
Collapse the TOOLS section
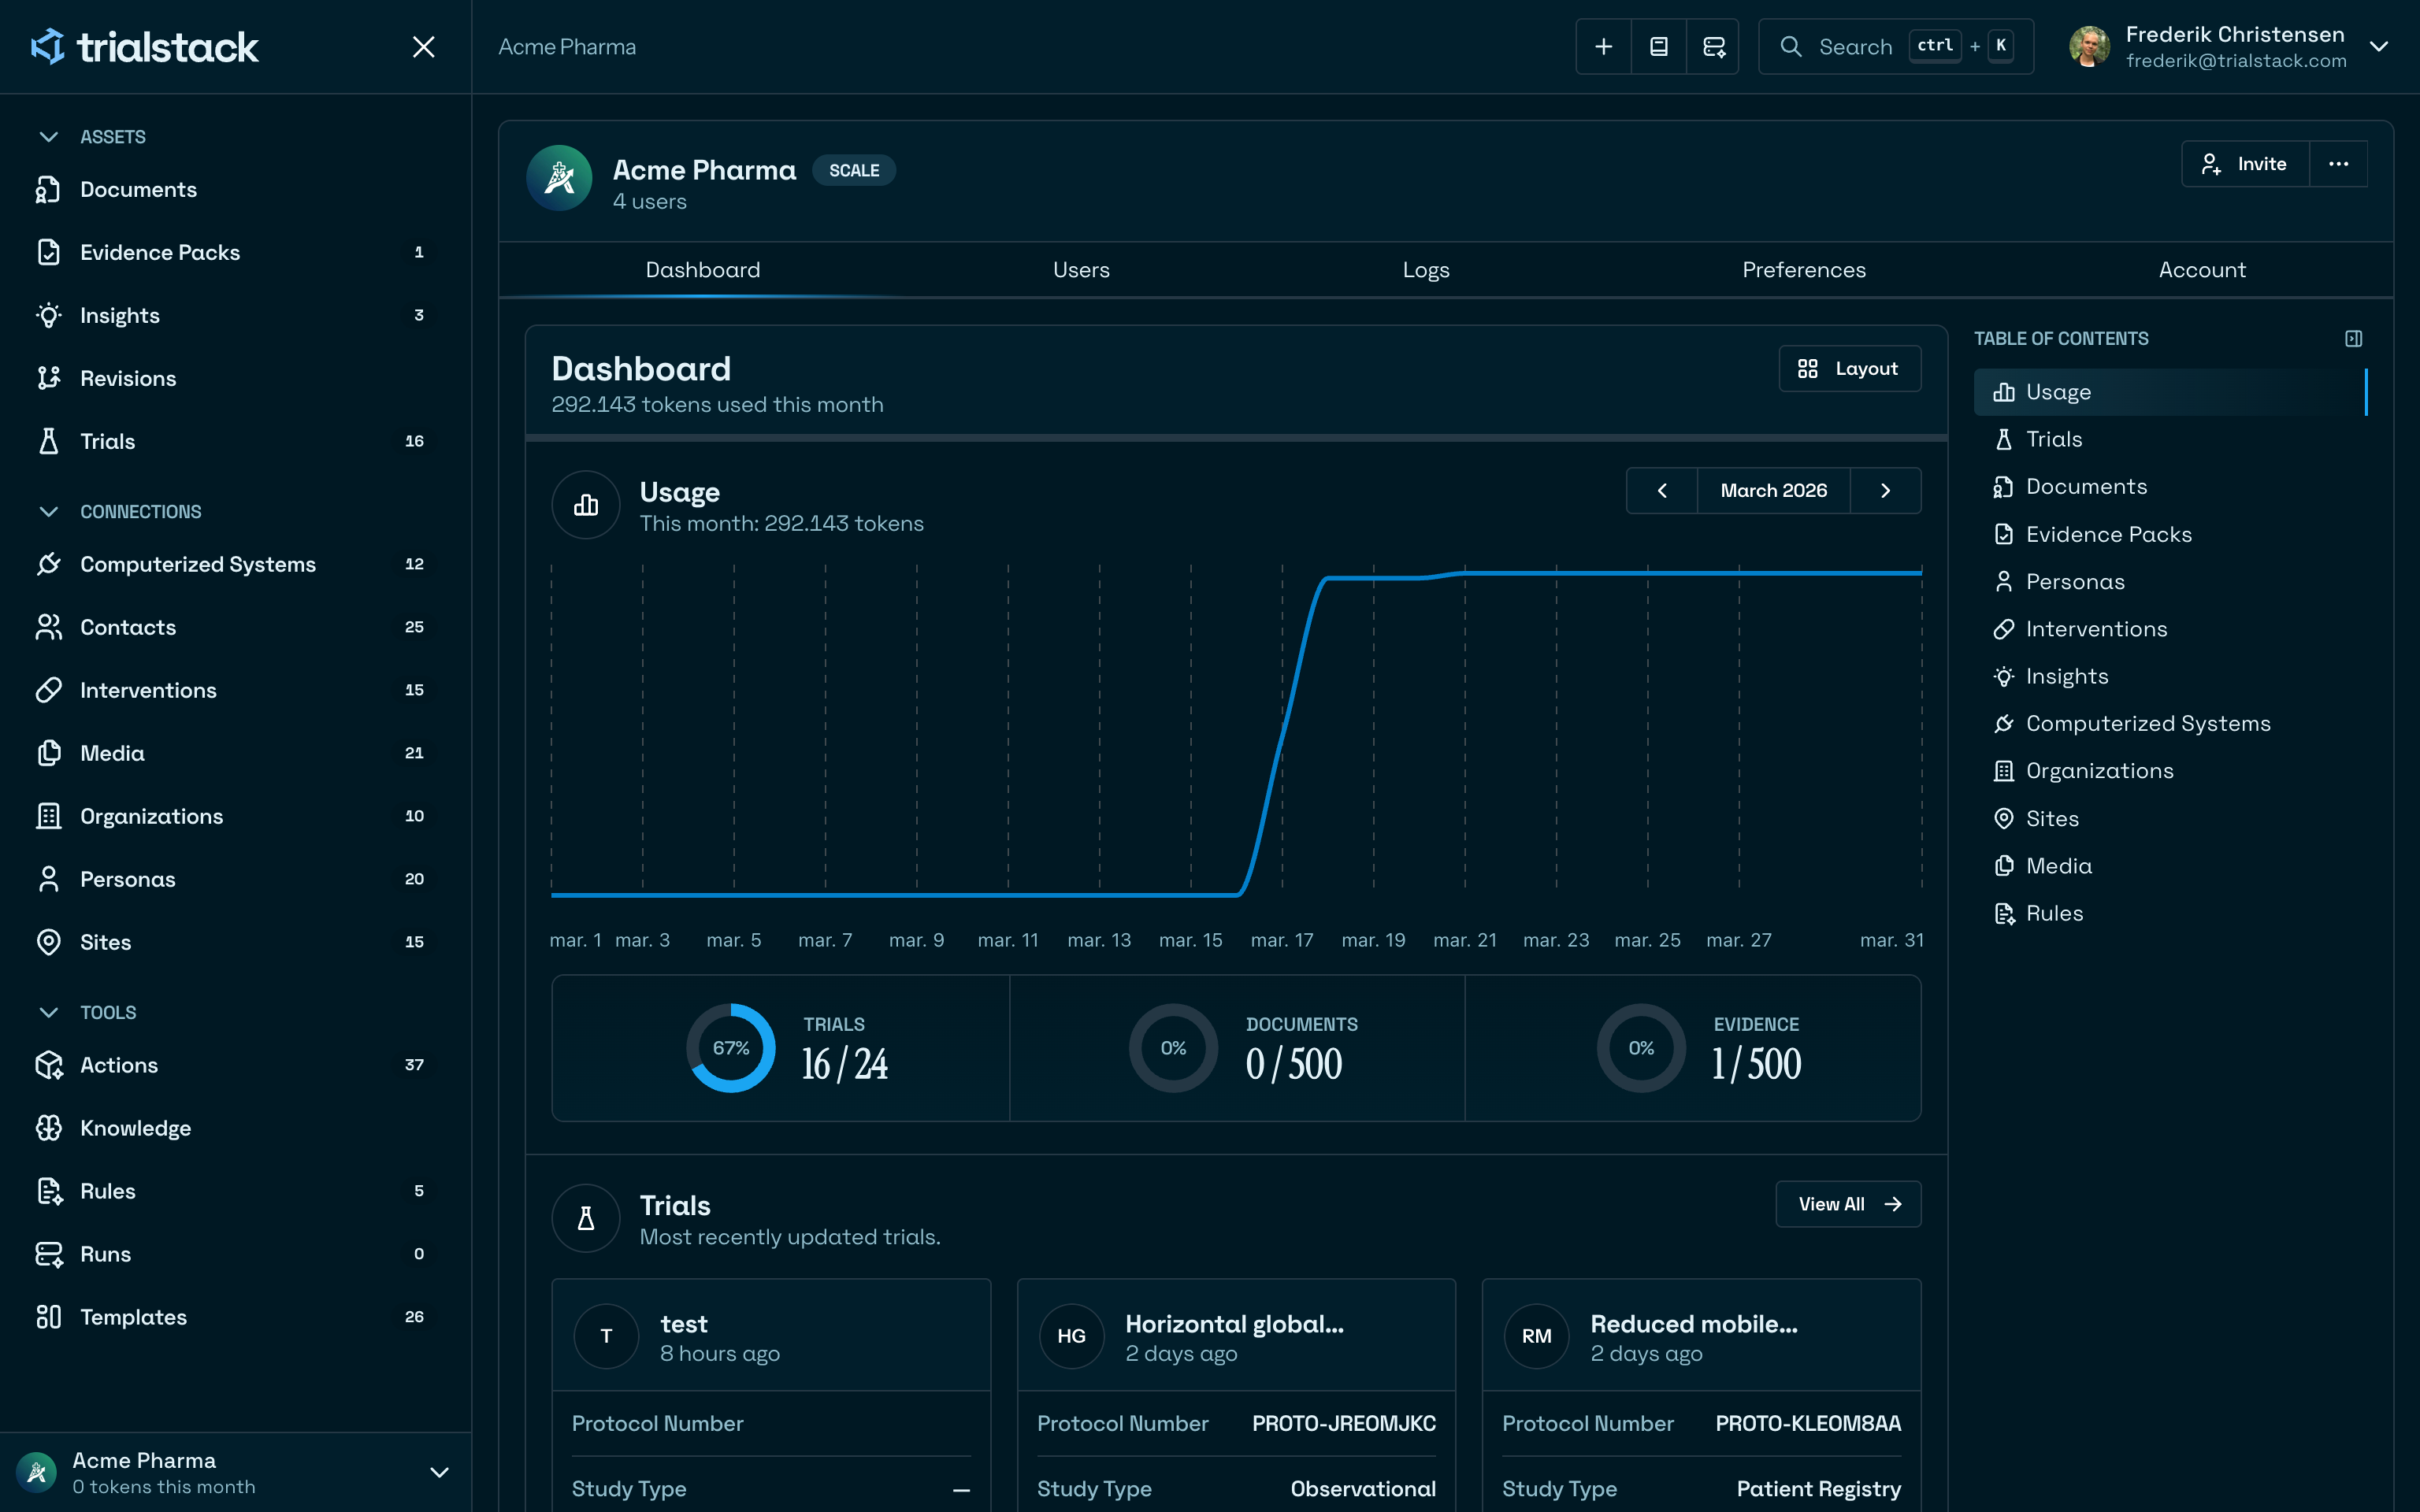pos(48,1013)
